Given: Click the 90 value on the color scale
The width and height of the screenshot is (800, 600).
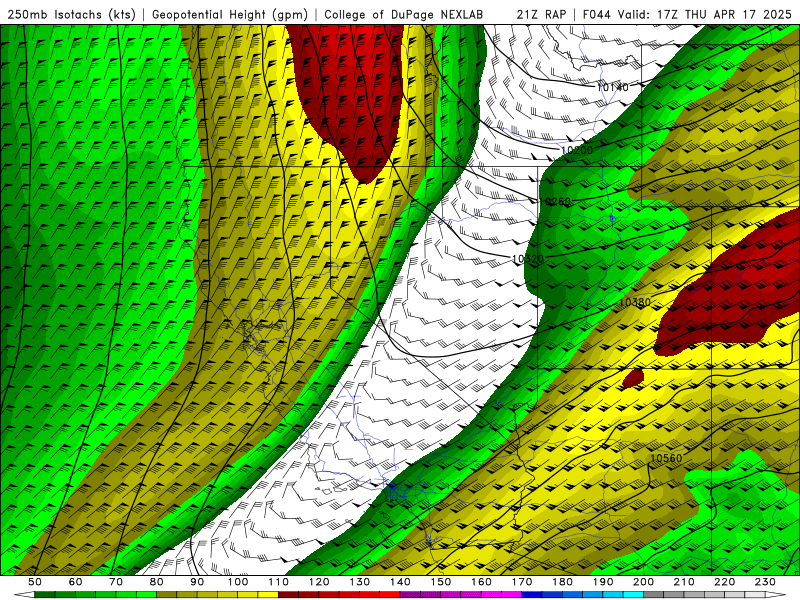Looking at the screenshot, I should coord(197,582).
